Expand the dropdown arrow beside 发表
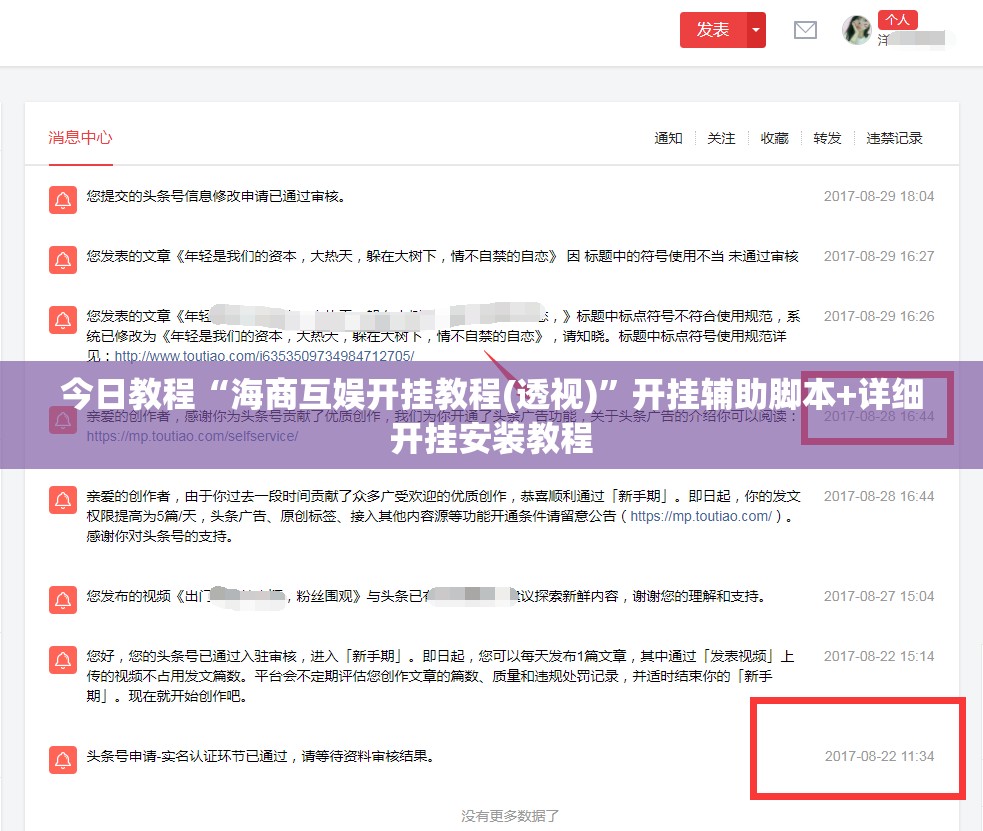Screen dimensions: 983x831 point(756,29)
